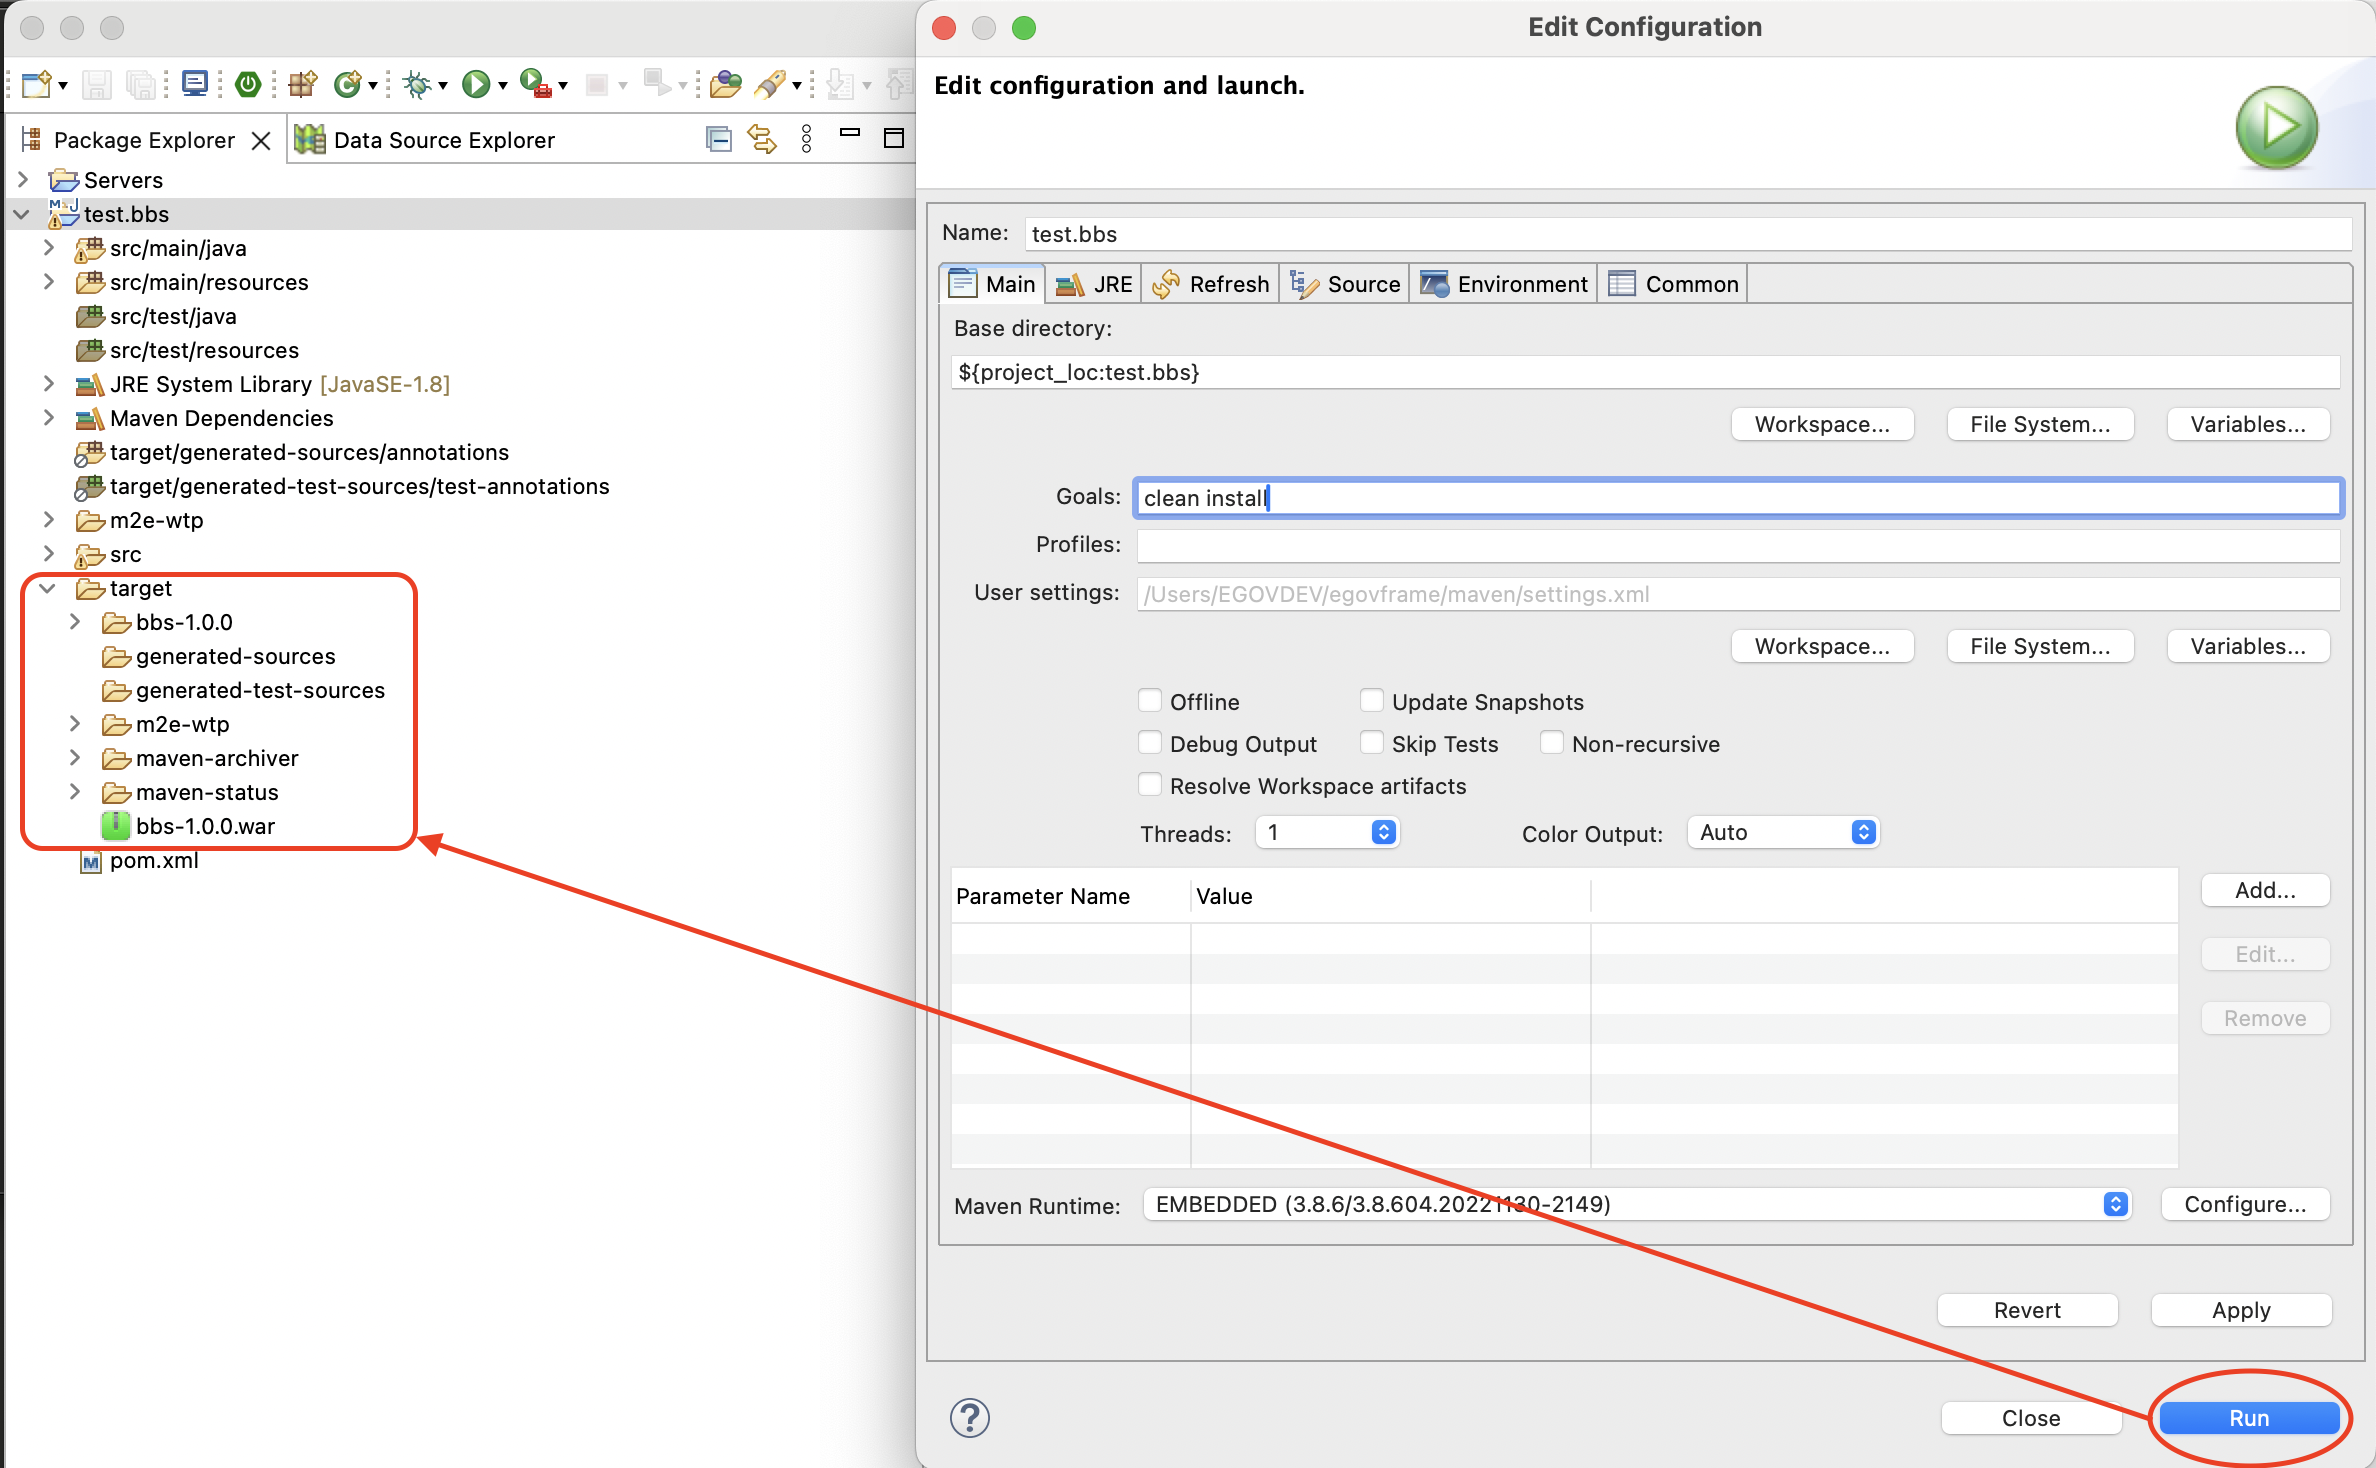This screenshot has width=2376, height=1468.
Task: Enable the Offline checkbox
Action: pos(1151,701)
